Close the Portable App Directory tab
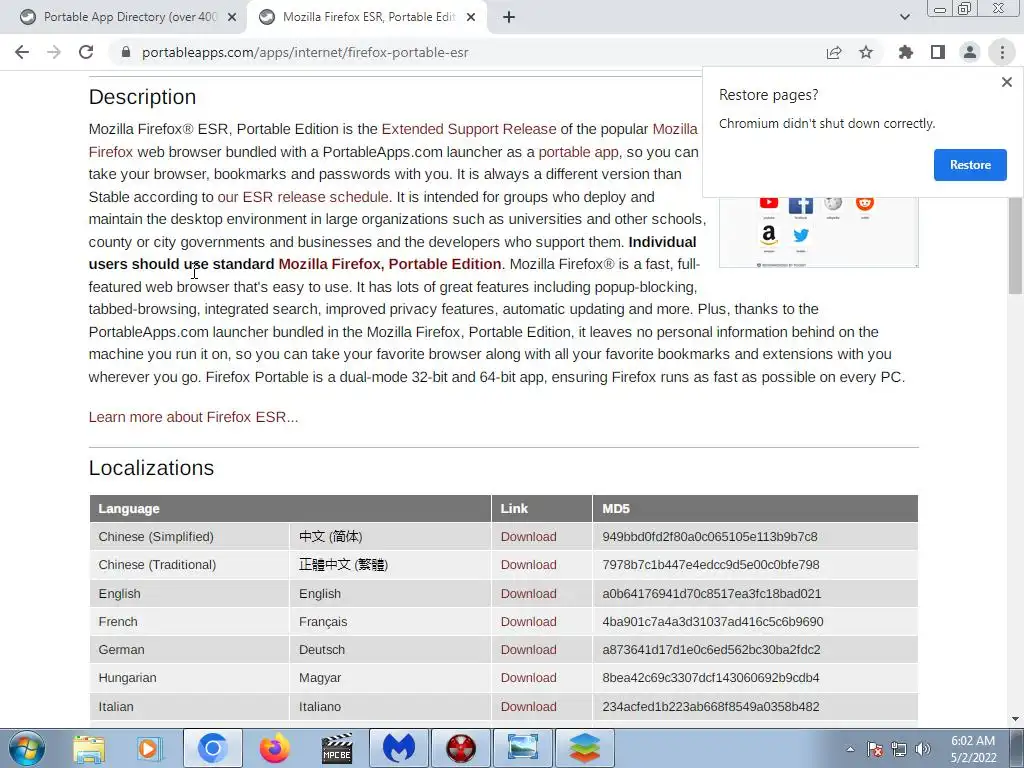 [232, 18]
